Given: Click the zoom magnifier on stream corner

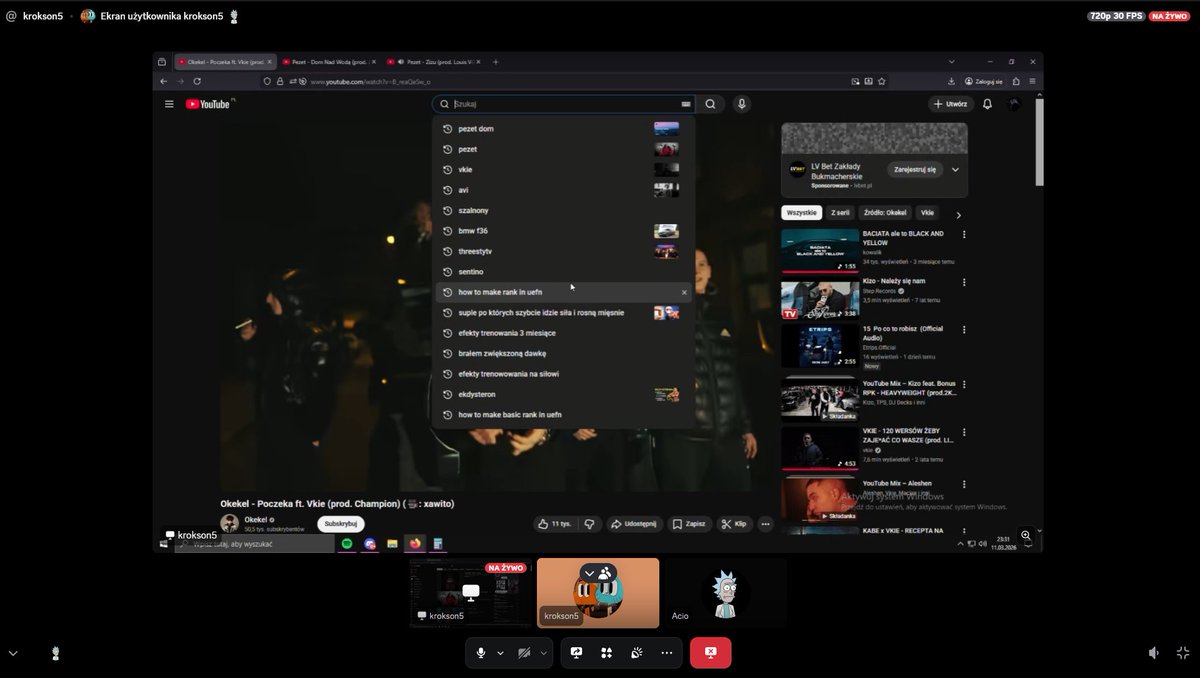Looking at the screenshot, I should pyautogui.click(x=1026, y=535).
